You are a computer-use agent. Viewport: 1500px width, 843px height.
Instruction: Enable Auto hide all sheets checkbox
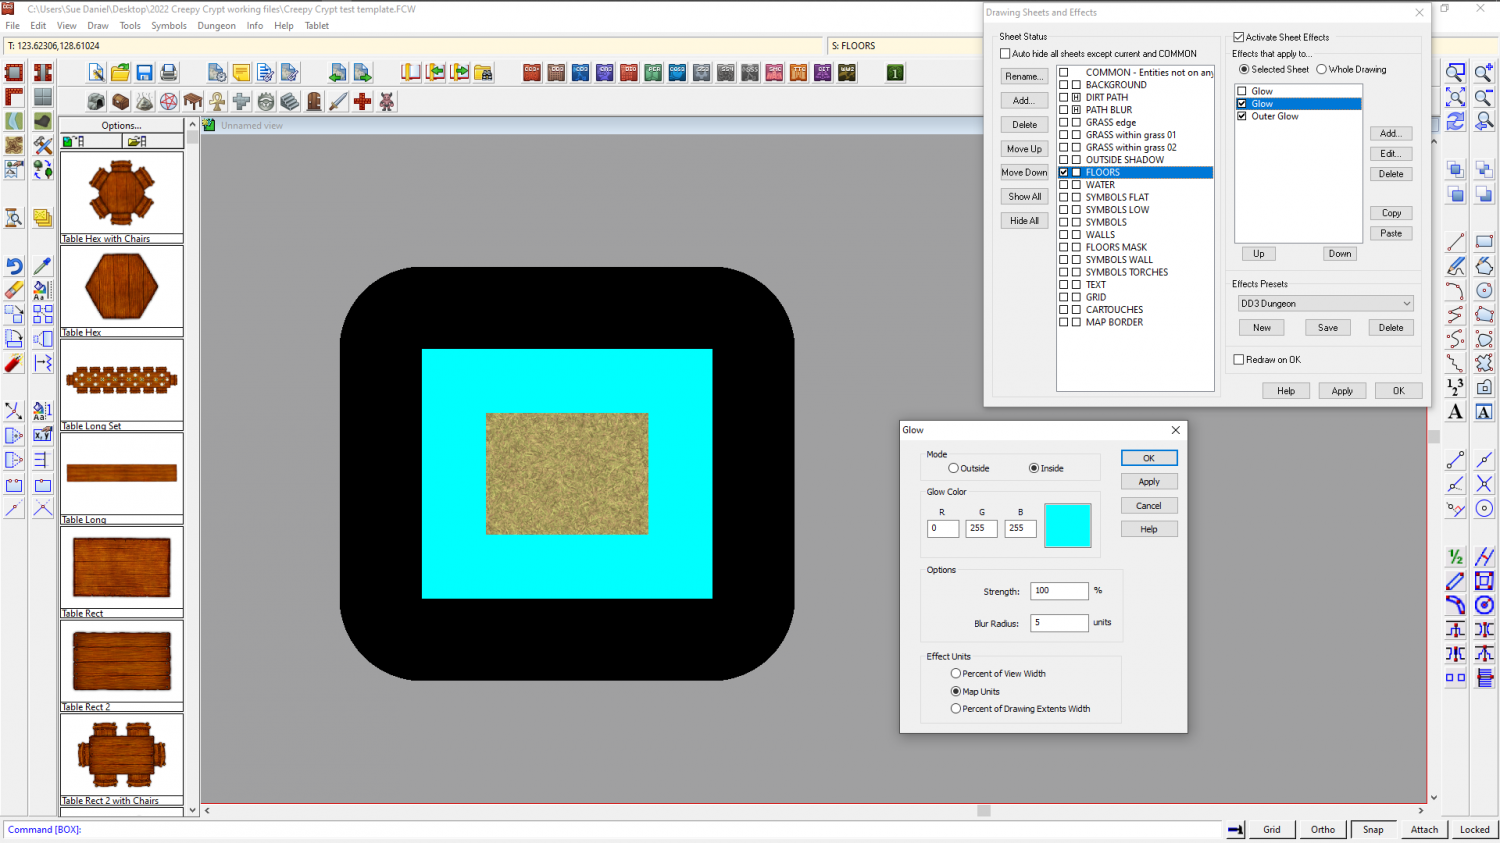(x=1006, y=54)
